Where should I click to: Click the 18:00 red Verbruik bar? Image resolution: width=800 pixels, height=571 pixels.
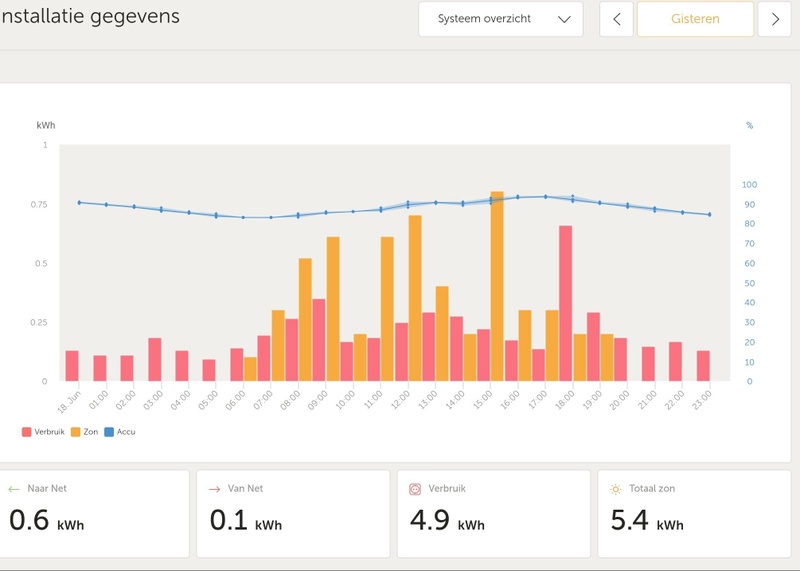(565, 303)
